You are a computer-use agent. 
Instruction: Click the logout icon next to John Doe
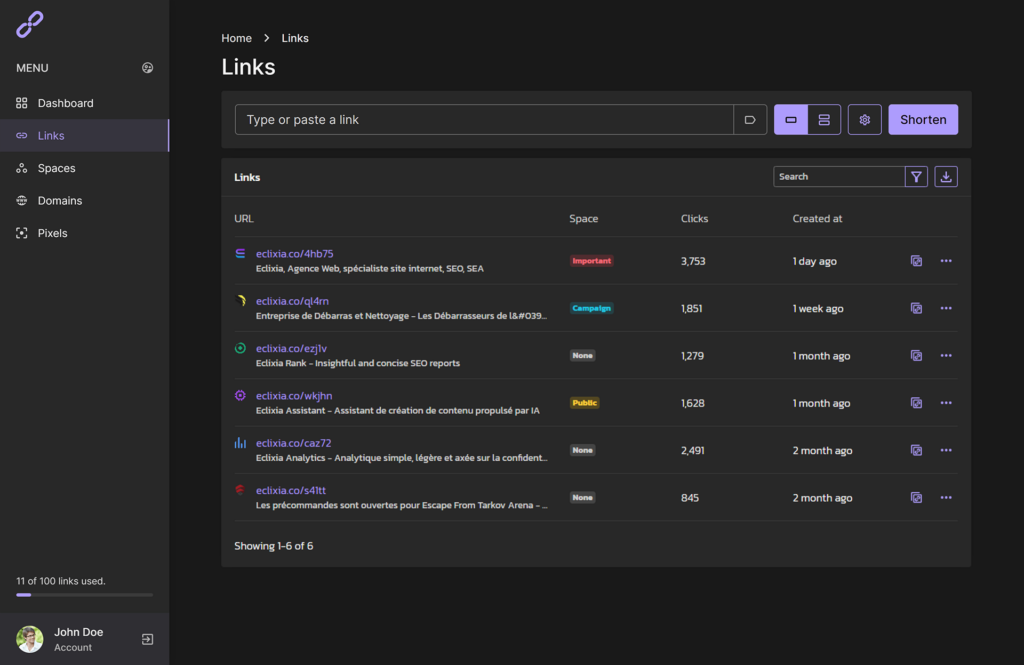[x=148, y=639]
